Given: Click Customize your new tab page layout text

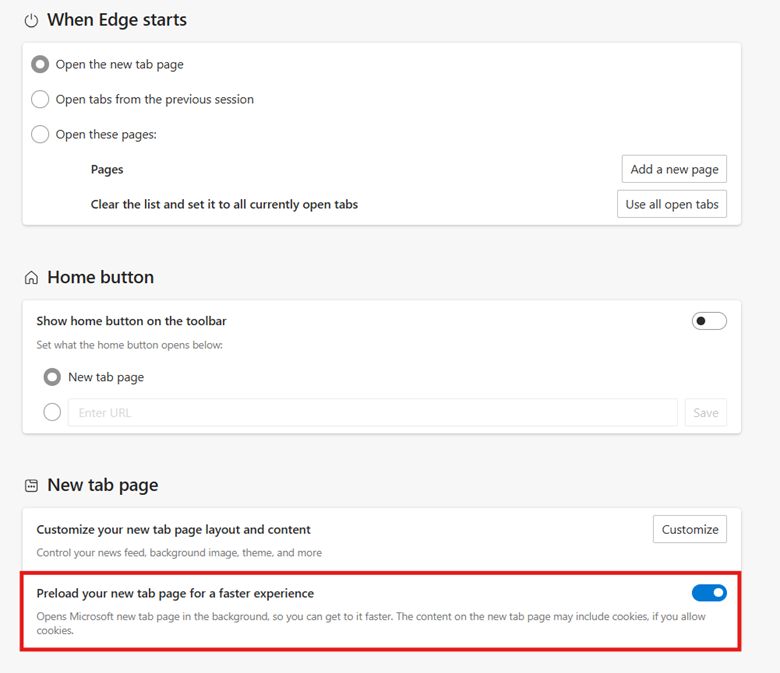Looking at the screenshot, I should (174, 529).
